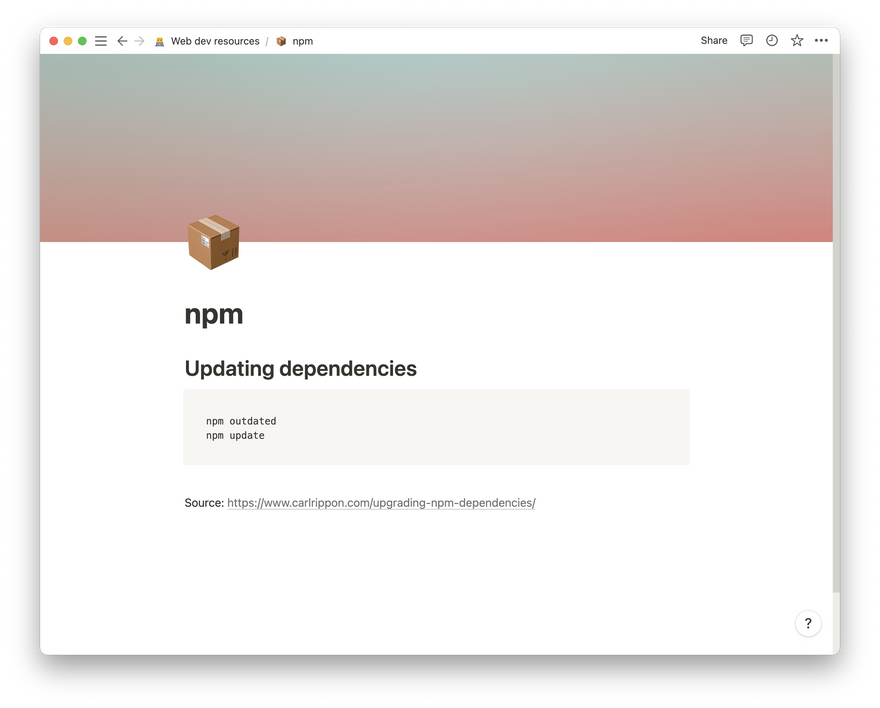
Task: Click the vertical scrollbar on the right
Action: pos(836,320)
